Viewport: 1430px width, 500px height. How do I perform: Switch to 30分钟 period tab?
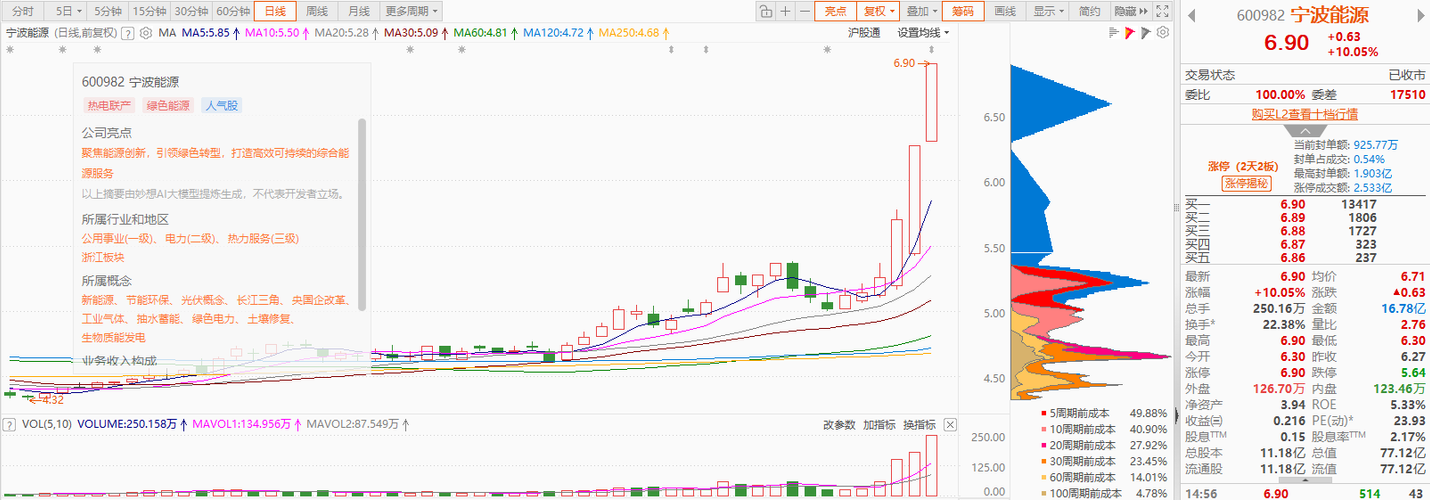(190, 12)
